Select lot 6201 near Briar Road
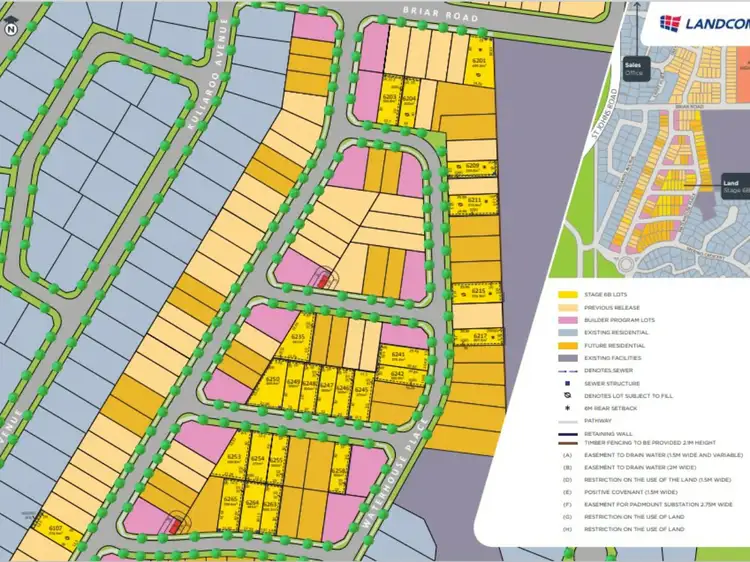 tap(479, 63)
